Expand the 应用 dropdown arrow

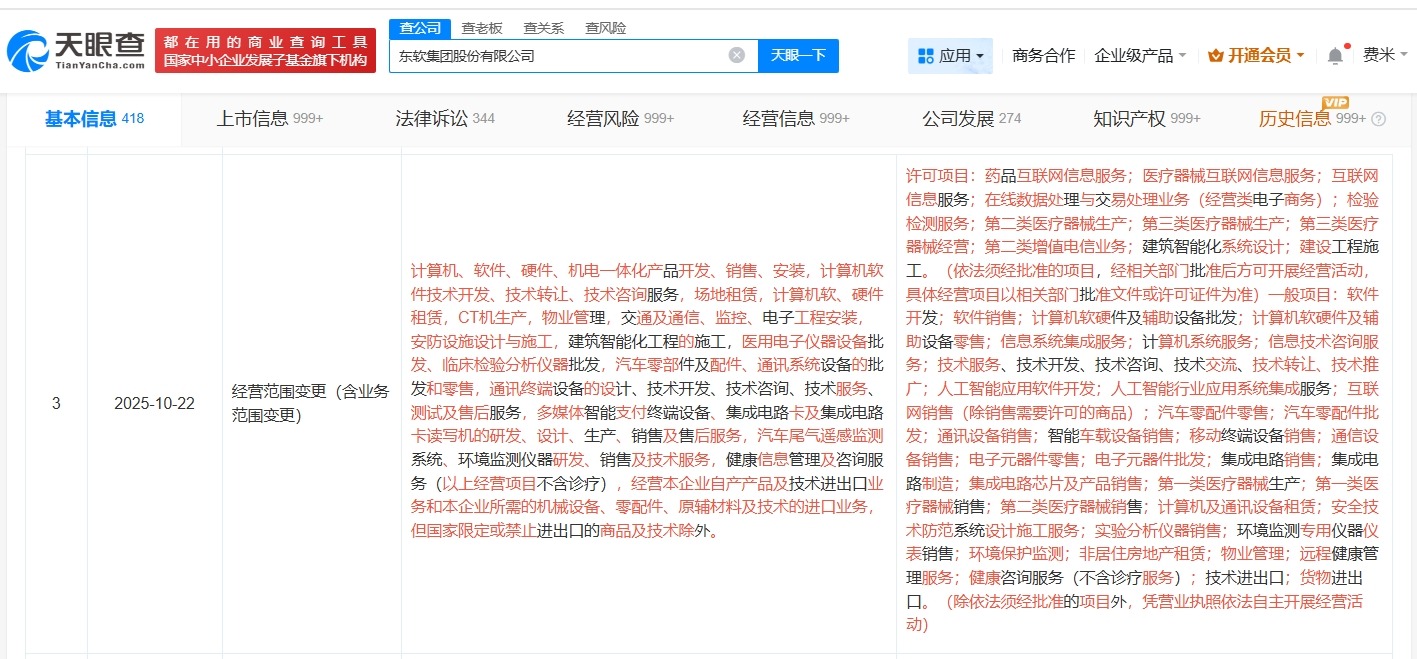point(978,56)
